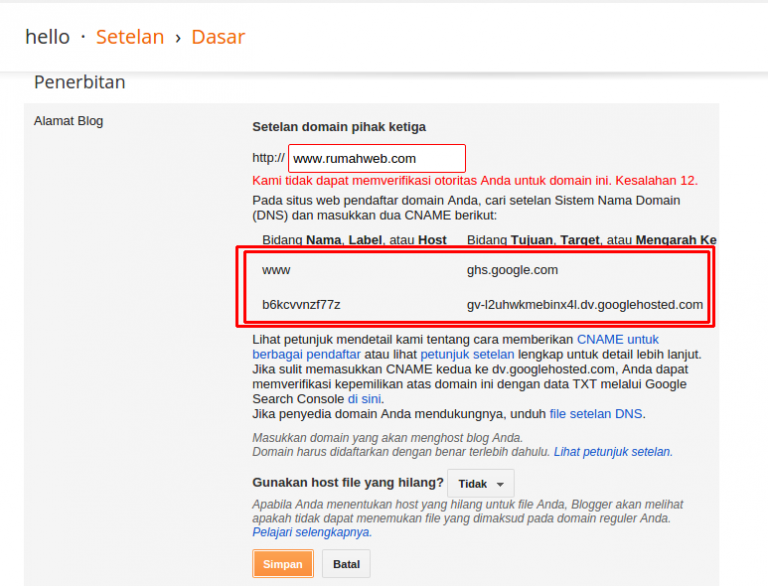Select the gv-l2uhwkmebinx4l.dv.googlehosted.com target
768x586 pixels.
coord(585,305)
